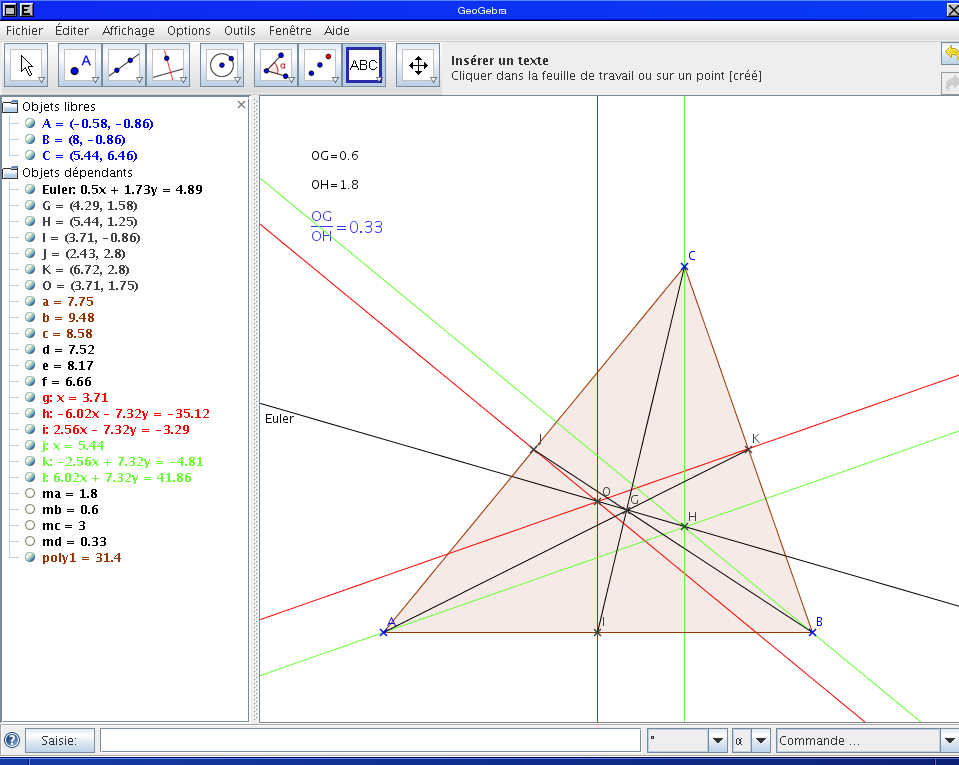Open the Affichage menu

coord(128,31)
